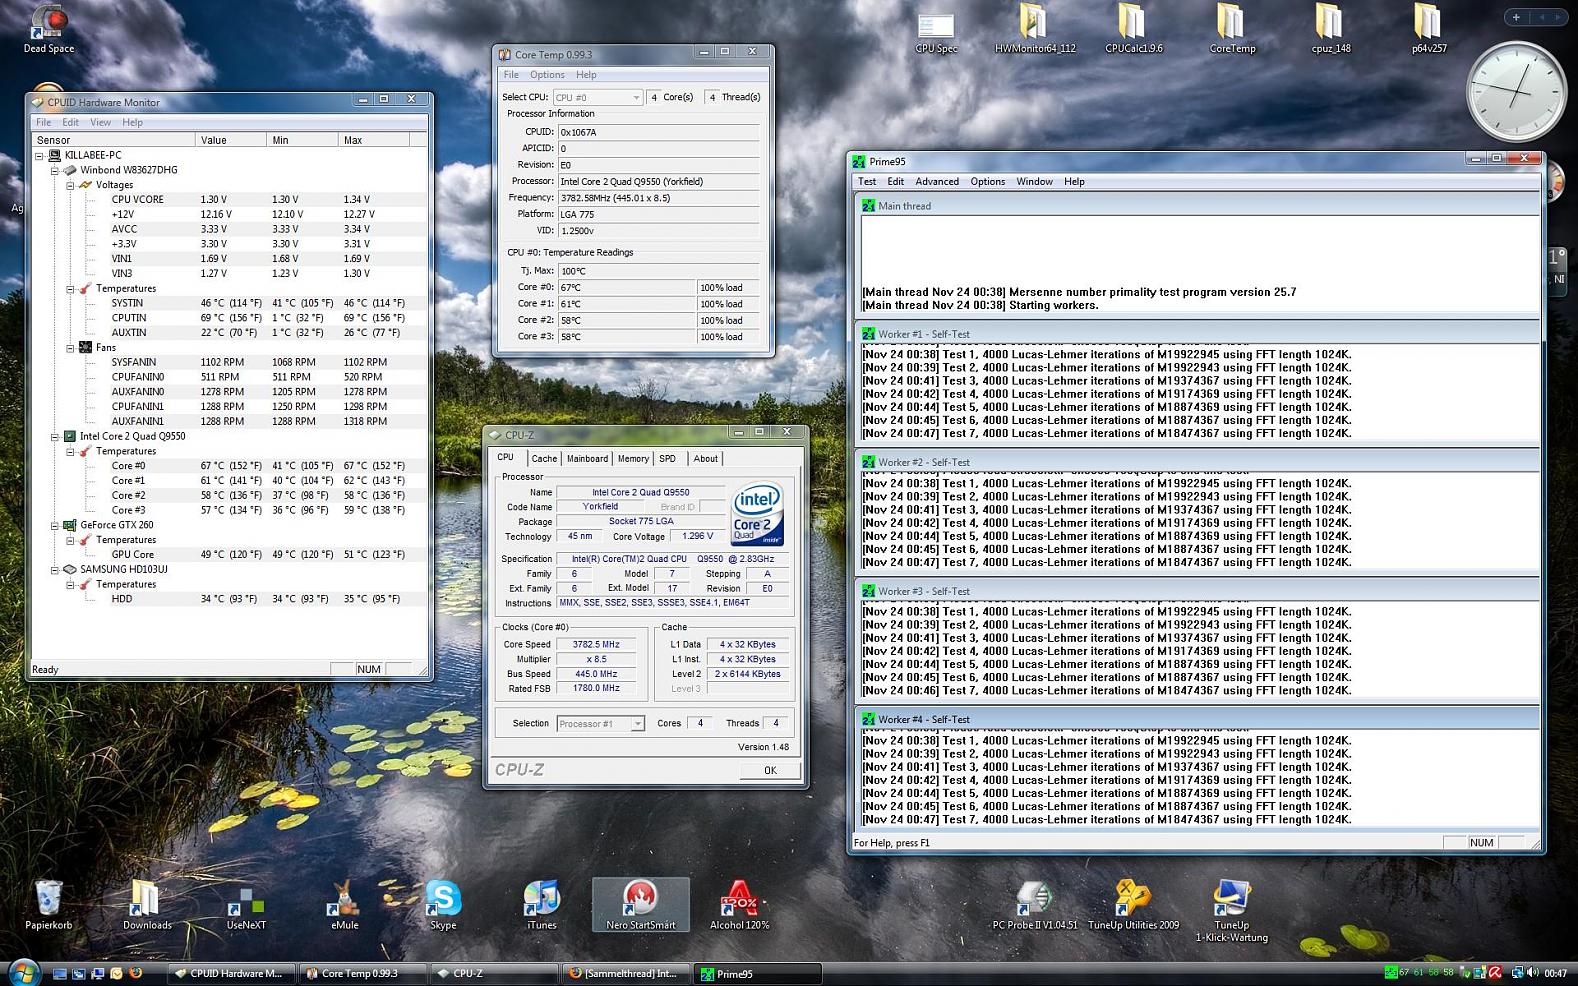1578x986 pixels.
Task: Launch Alcohol 120% shortcut
Action: [x=739, y=905]
